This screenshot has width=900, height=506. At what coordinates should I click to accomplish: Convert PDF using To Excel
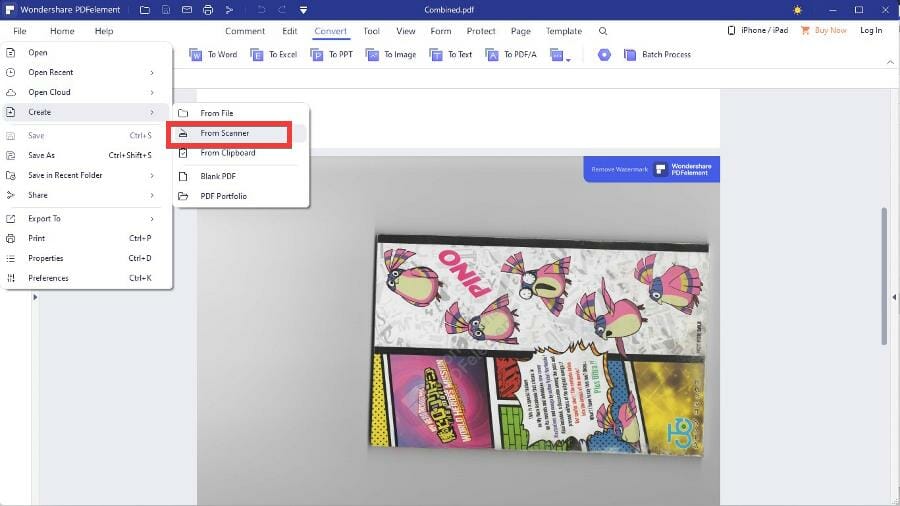[274, 55]
